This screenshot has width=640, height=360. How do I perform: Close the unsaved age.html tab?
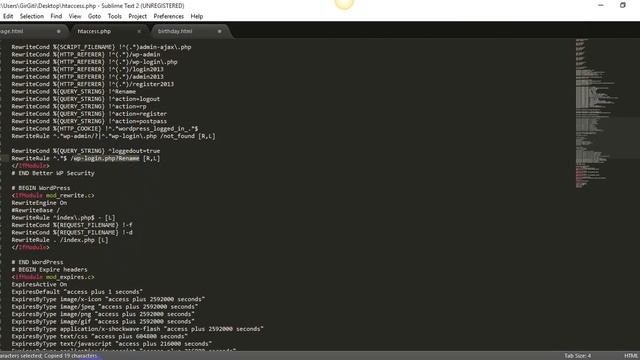(x=59, y=31)
